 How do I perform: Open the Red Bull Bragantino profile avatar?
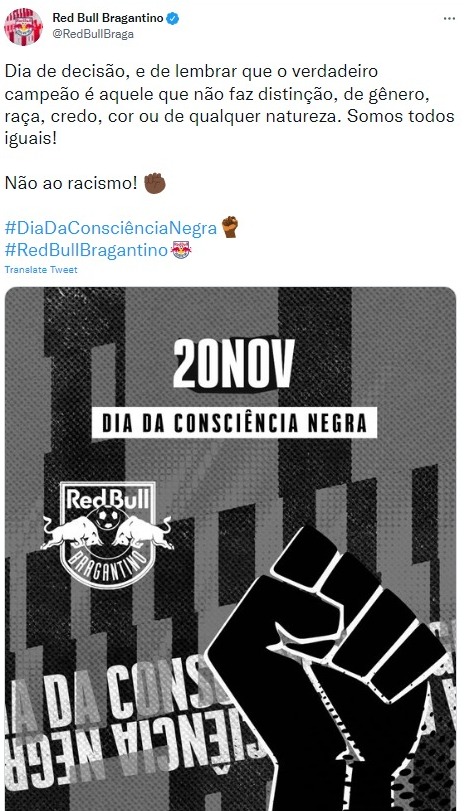[x=23, y=26]
